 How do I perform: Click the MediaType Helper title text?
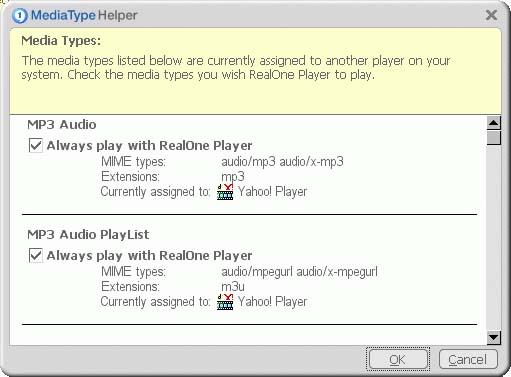(84, 15)
